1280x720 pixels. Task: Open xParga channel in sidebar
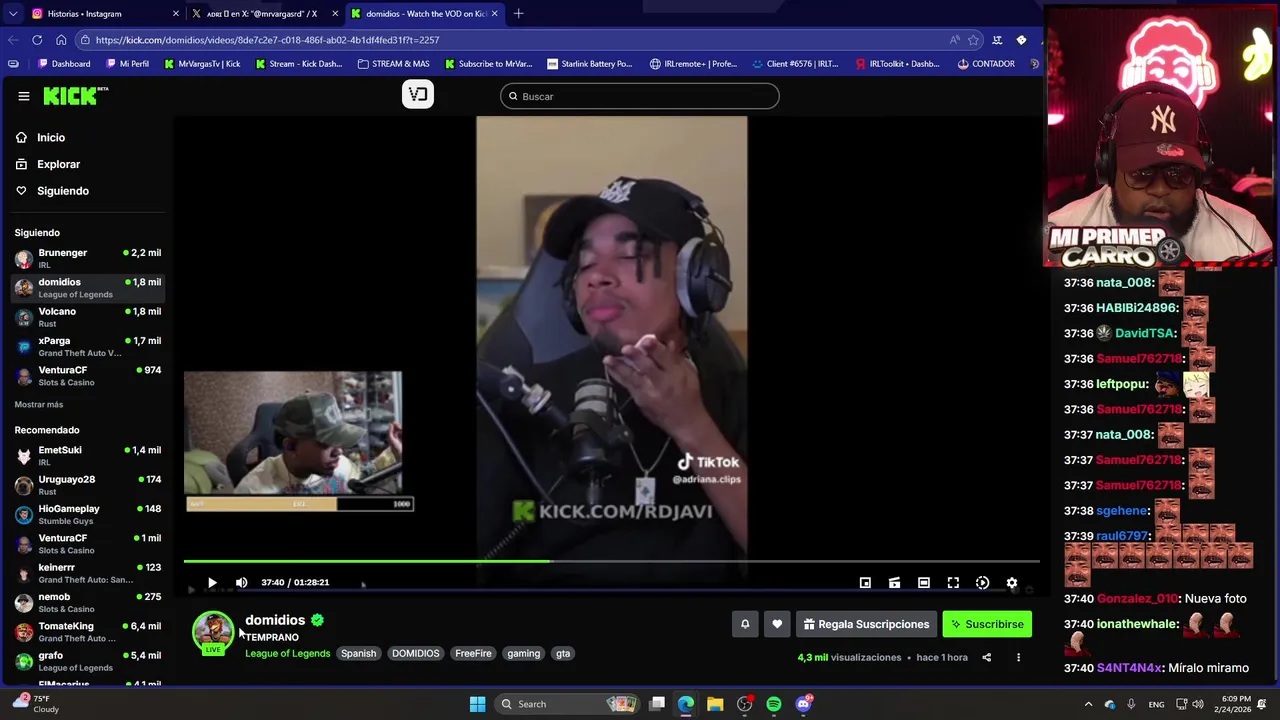tap(88, 346)
